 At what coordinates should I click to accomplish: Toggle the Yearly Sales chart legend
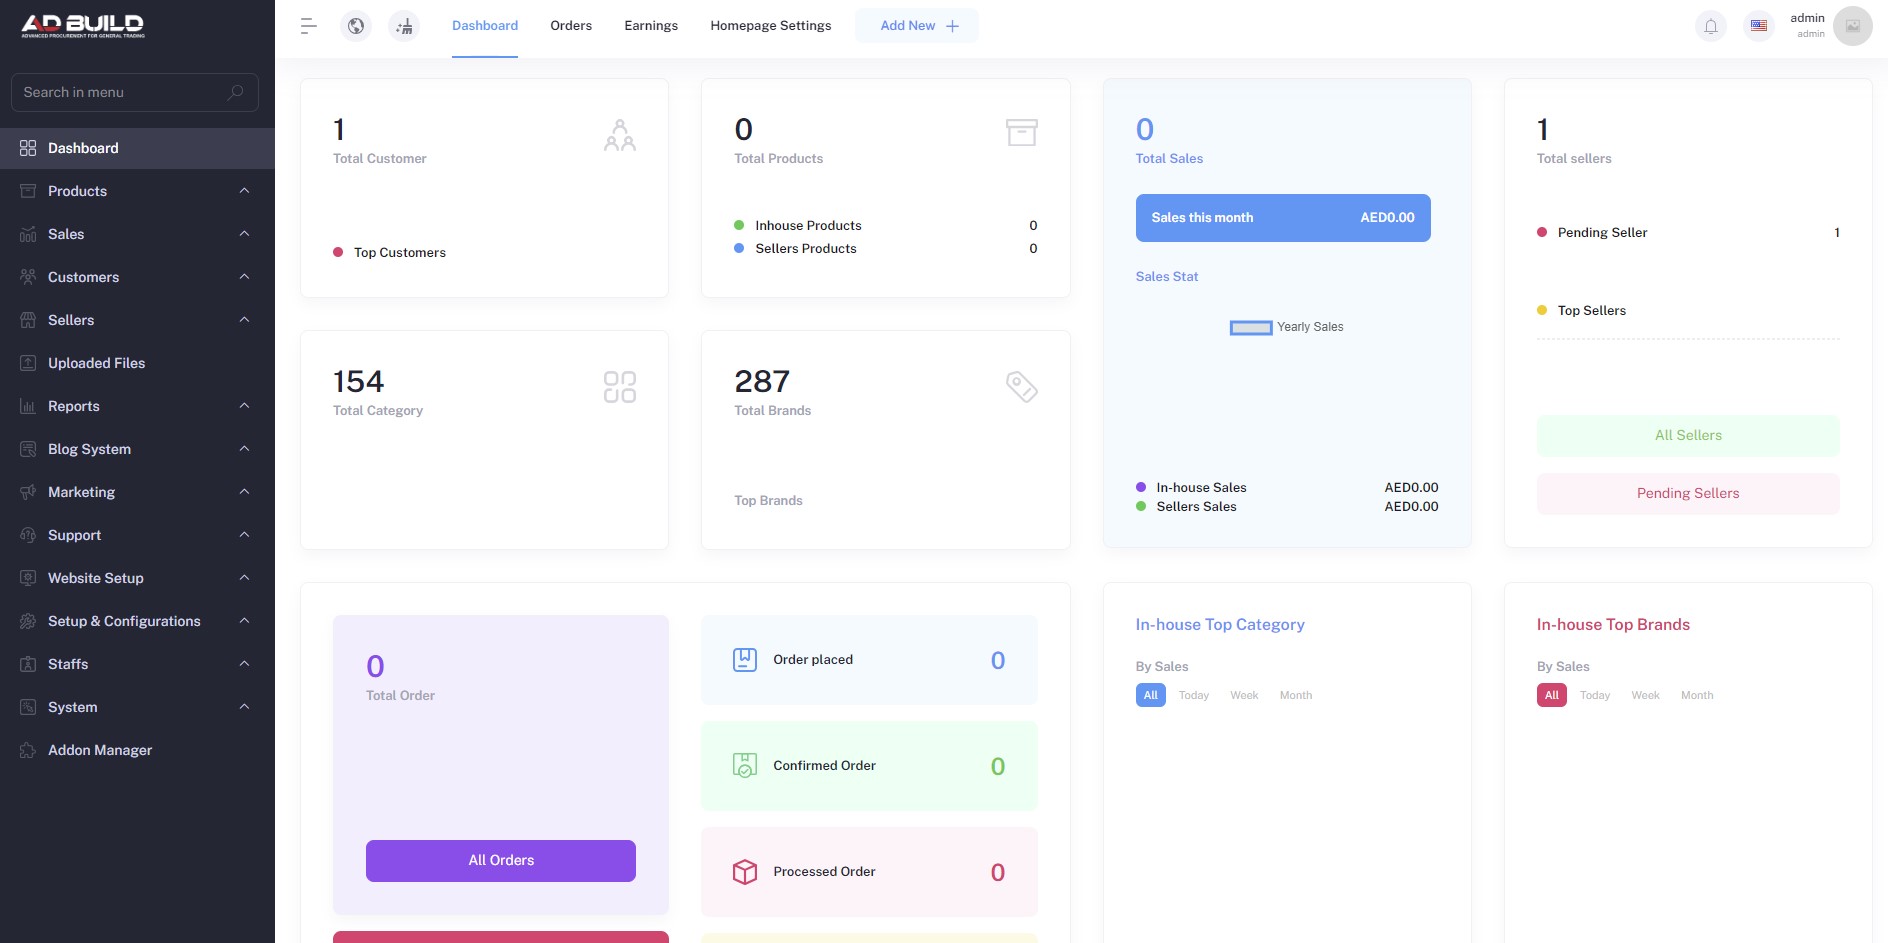point(1286,327)
